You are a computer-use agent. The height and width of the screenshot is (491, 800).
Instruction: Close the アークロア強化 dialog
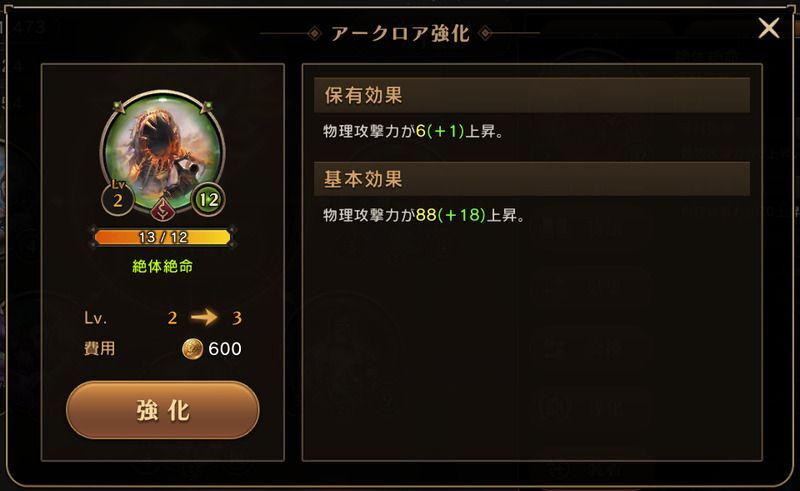click(768, 28)
